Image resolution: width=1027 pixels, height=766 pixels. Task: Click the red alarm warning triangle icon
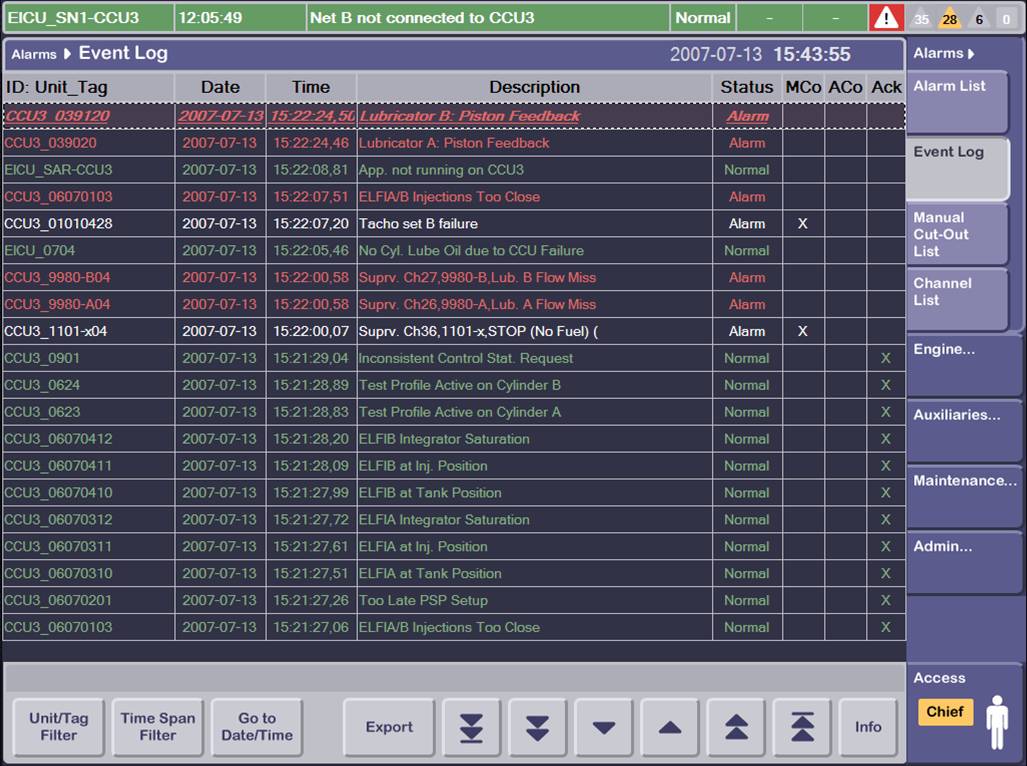[x=886, y=18]
